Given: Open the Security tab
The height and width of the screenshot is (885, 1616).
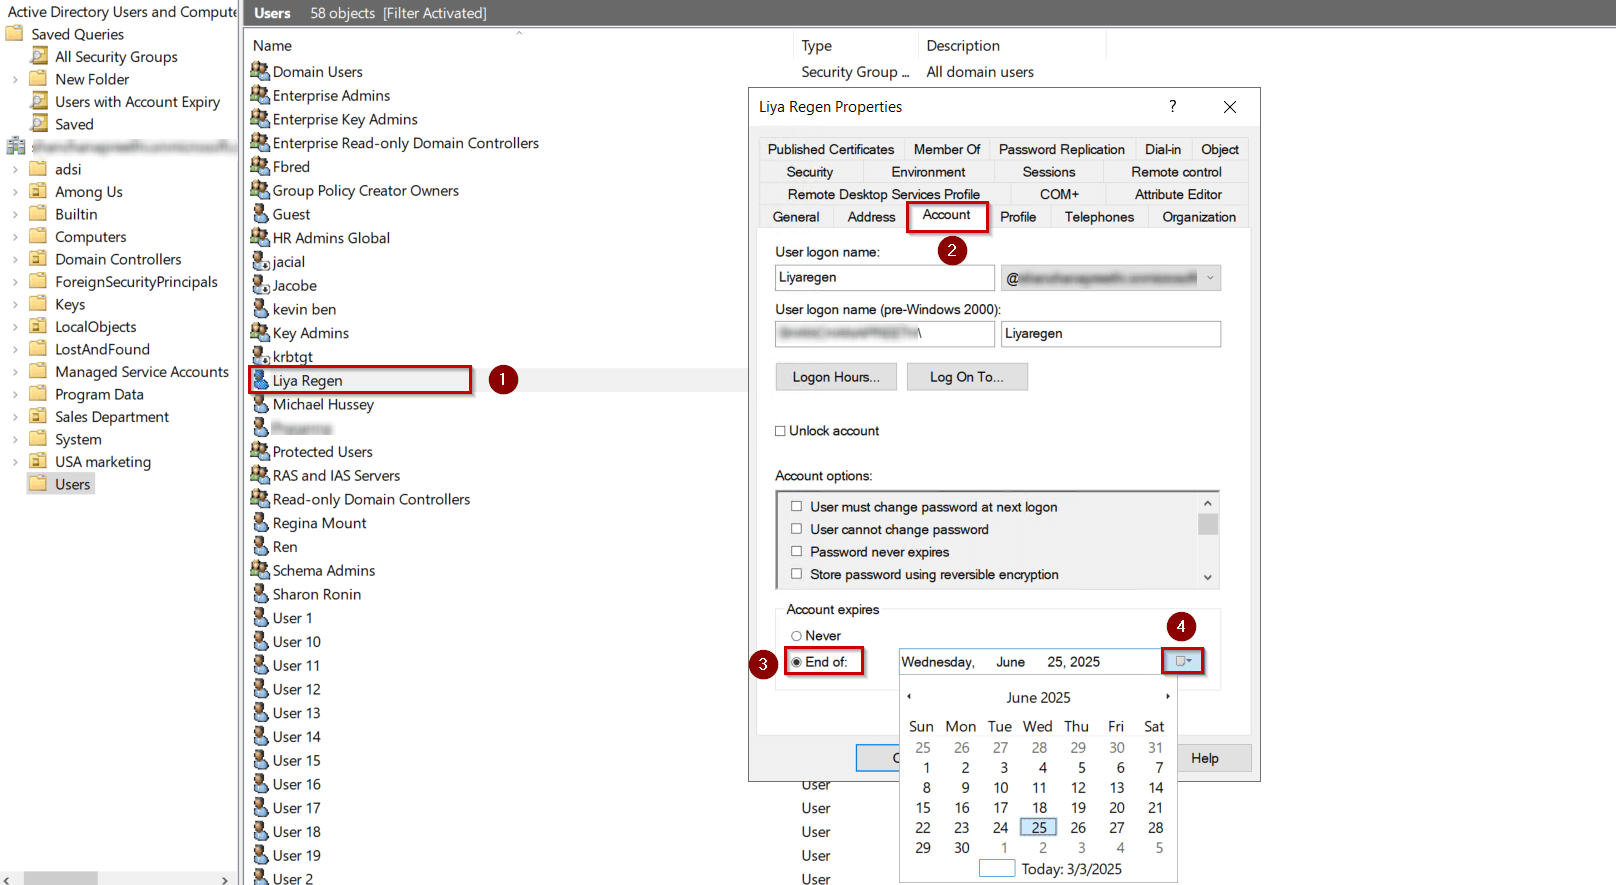Looking at the screenshot, I should click(x=810, y=172).
